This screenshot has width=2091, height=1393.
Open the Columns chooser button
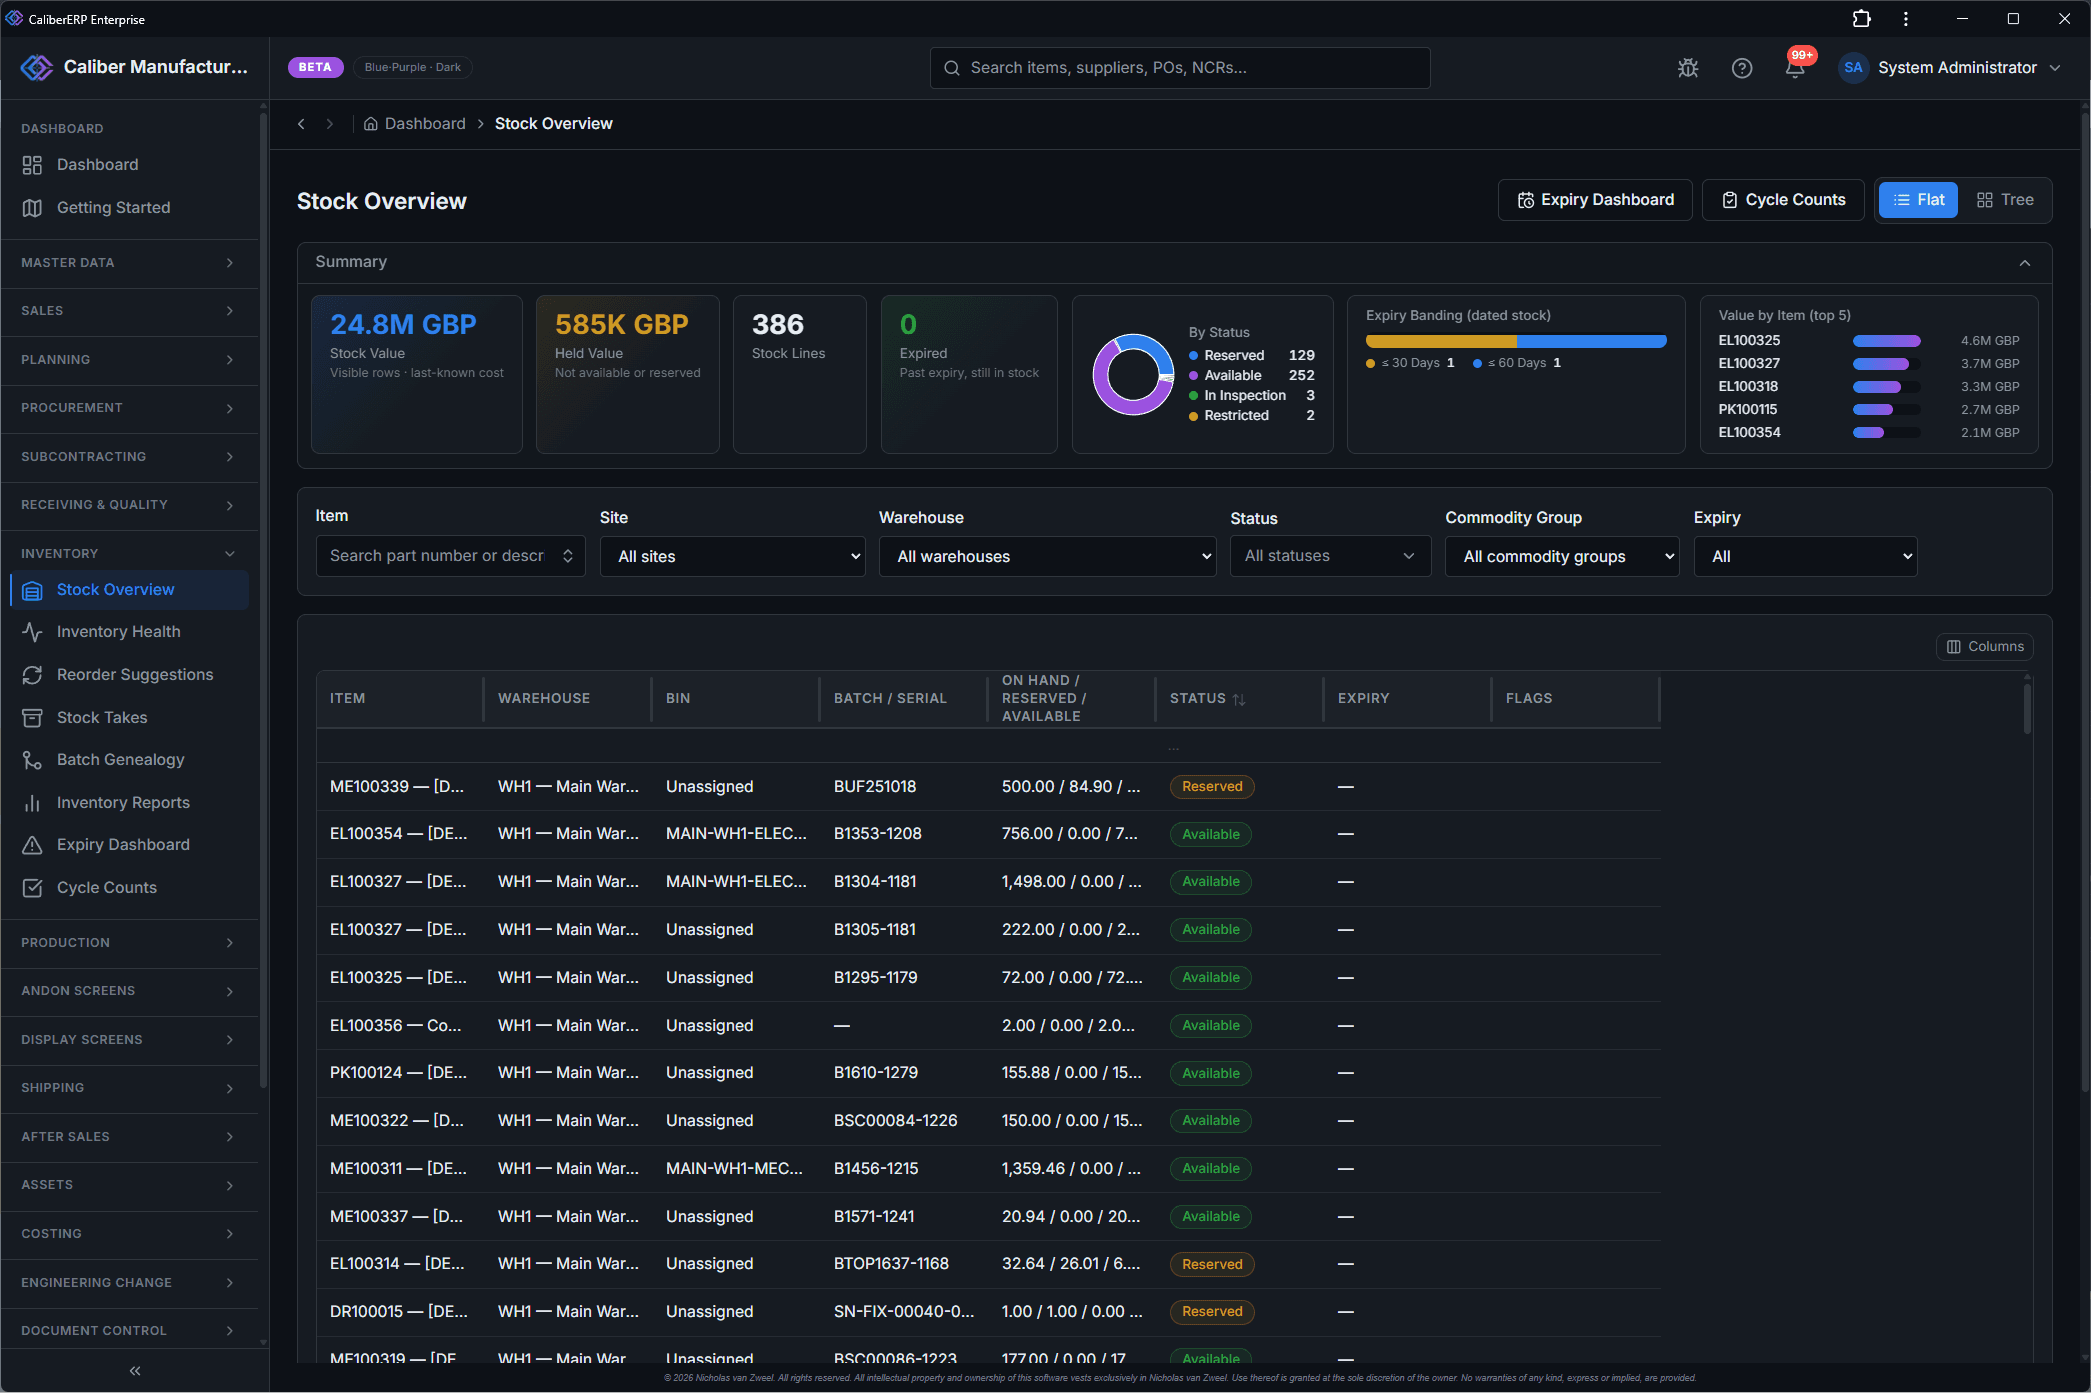coord(1985,647)
